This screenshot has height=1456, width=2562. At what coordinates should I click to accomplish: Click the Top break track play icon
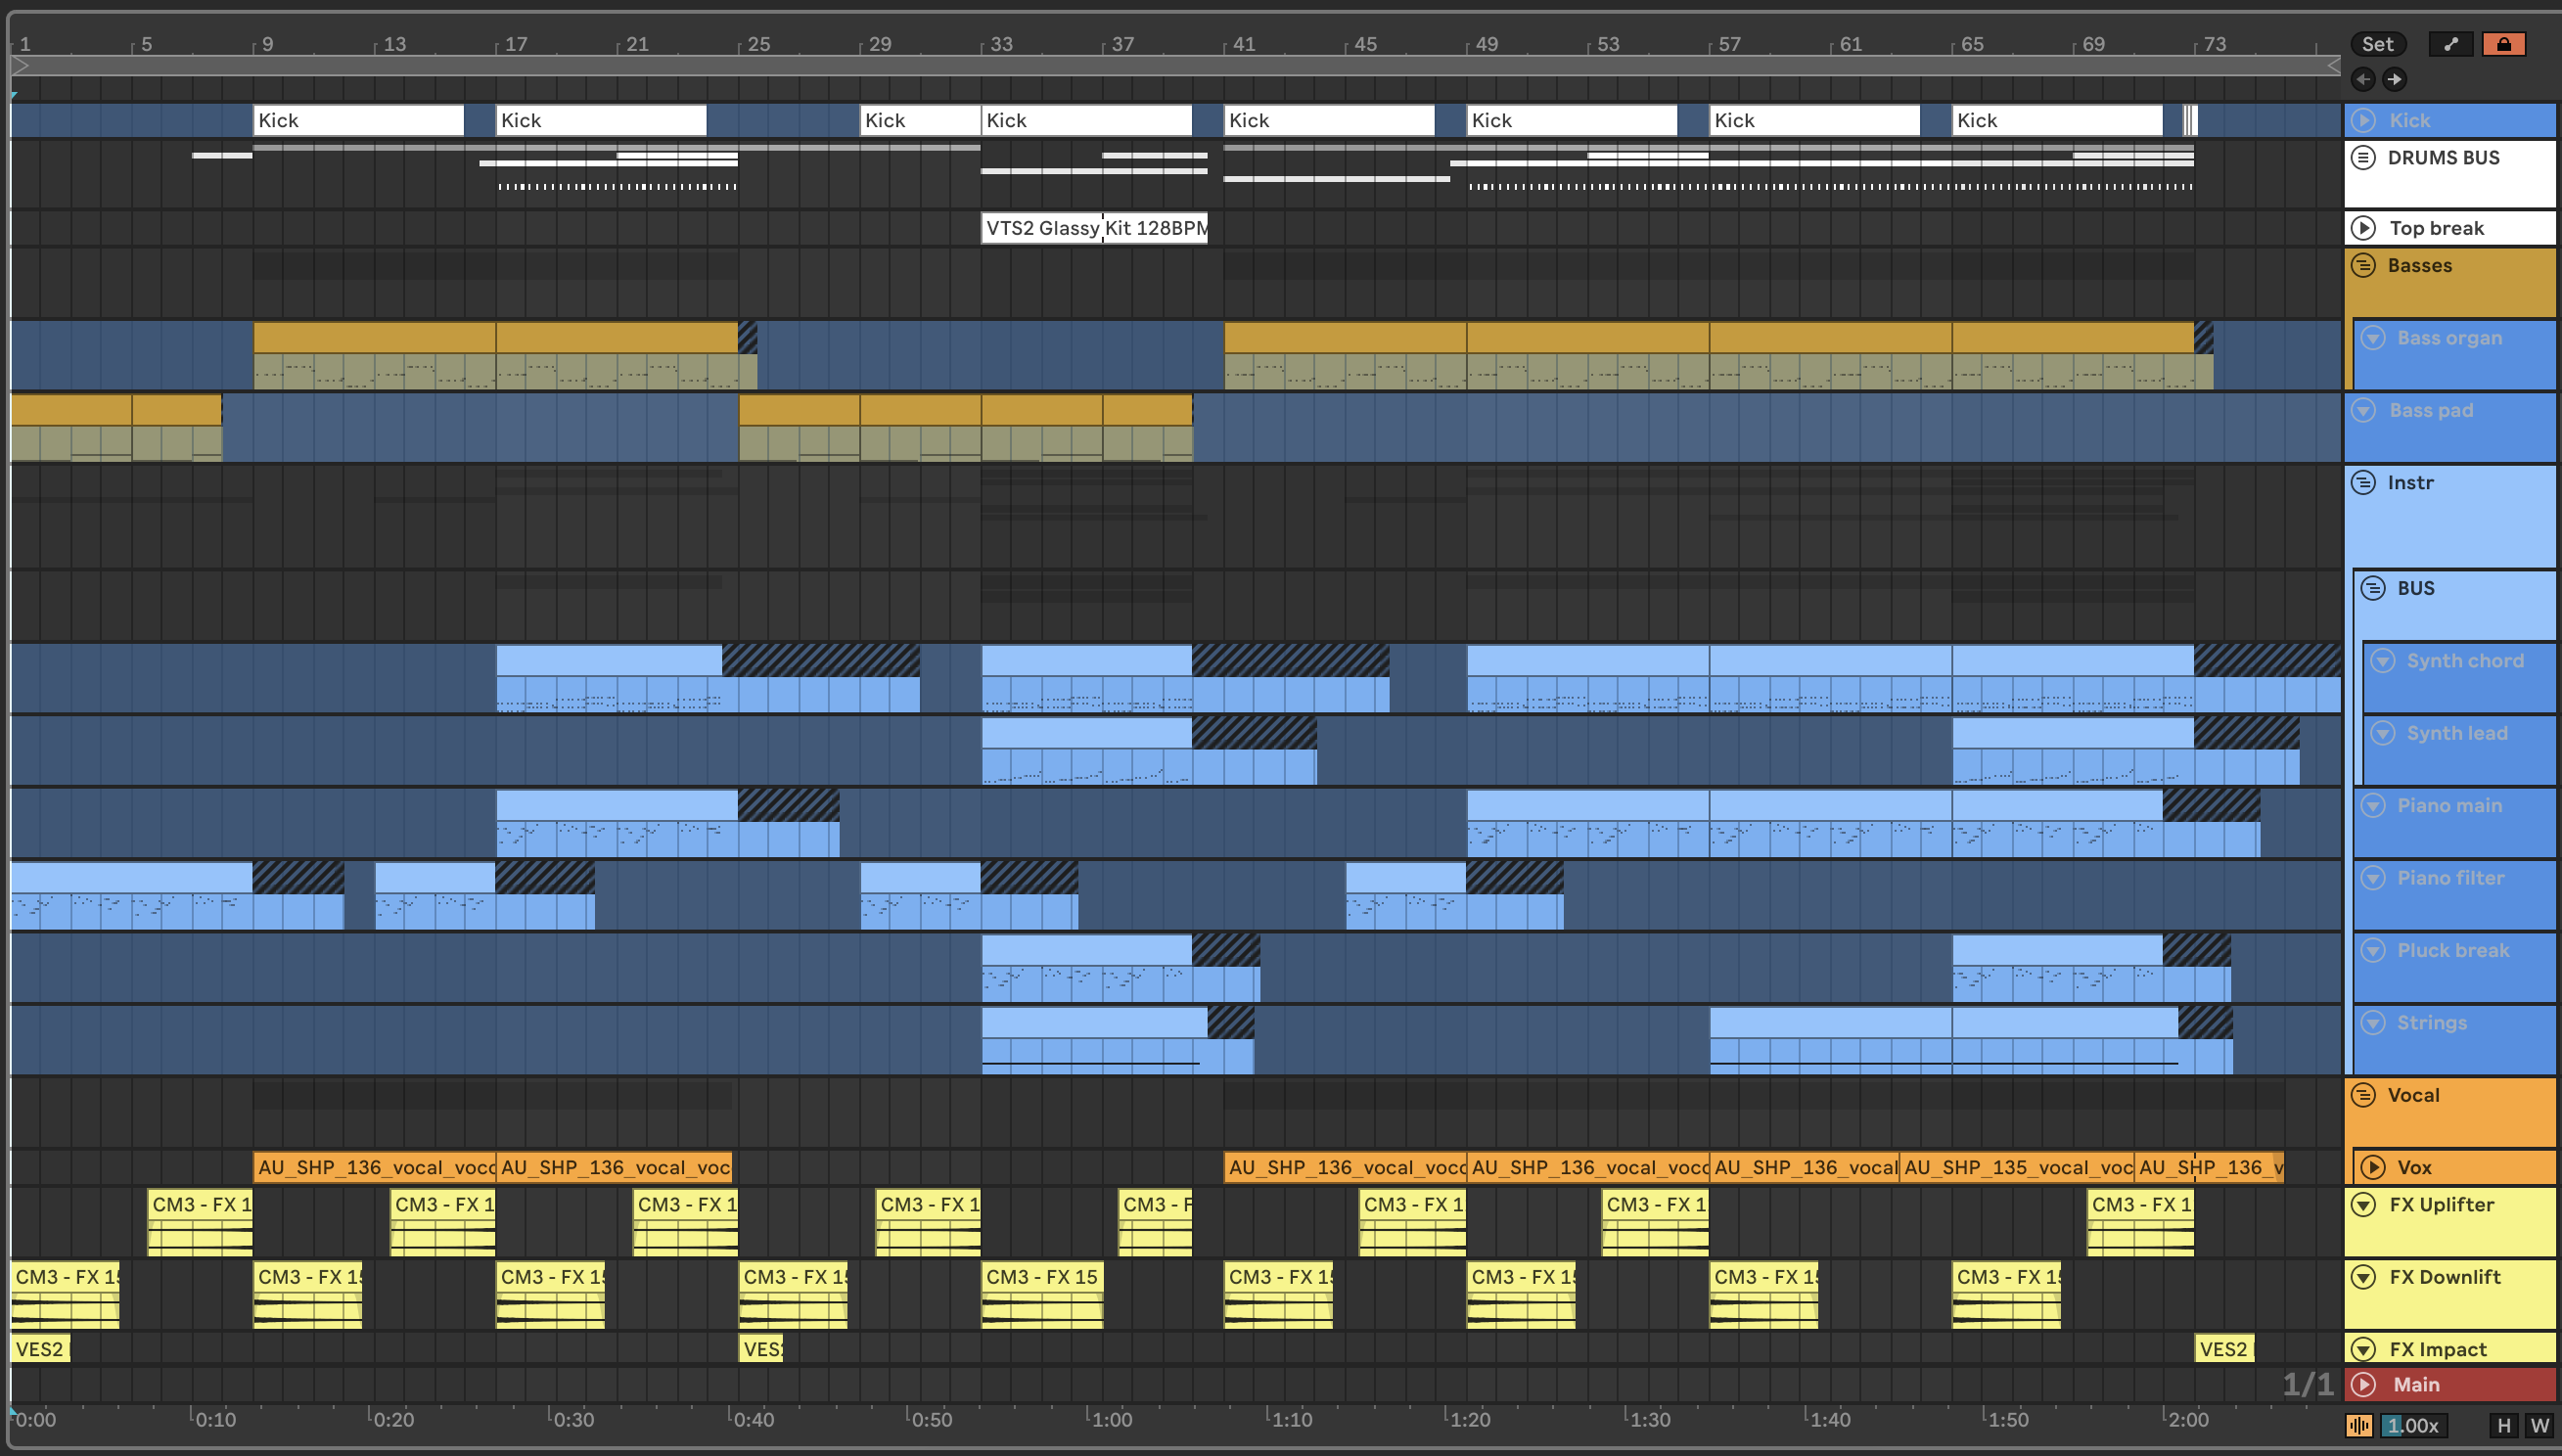2363,228
